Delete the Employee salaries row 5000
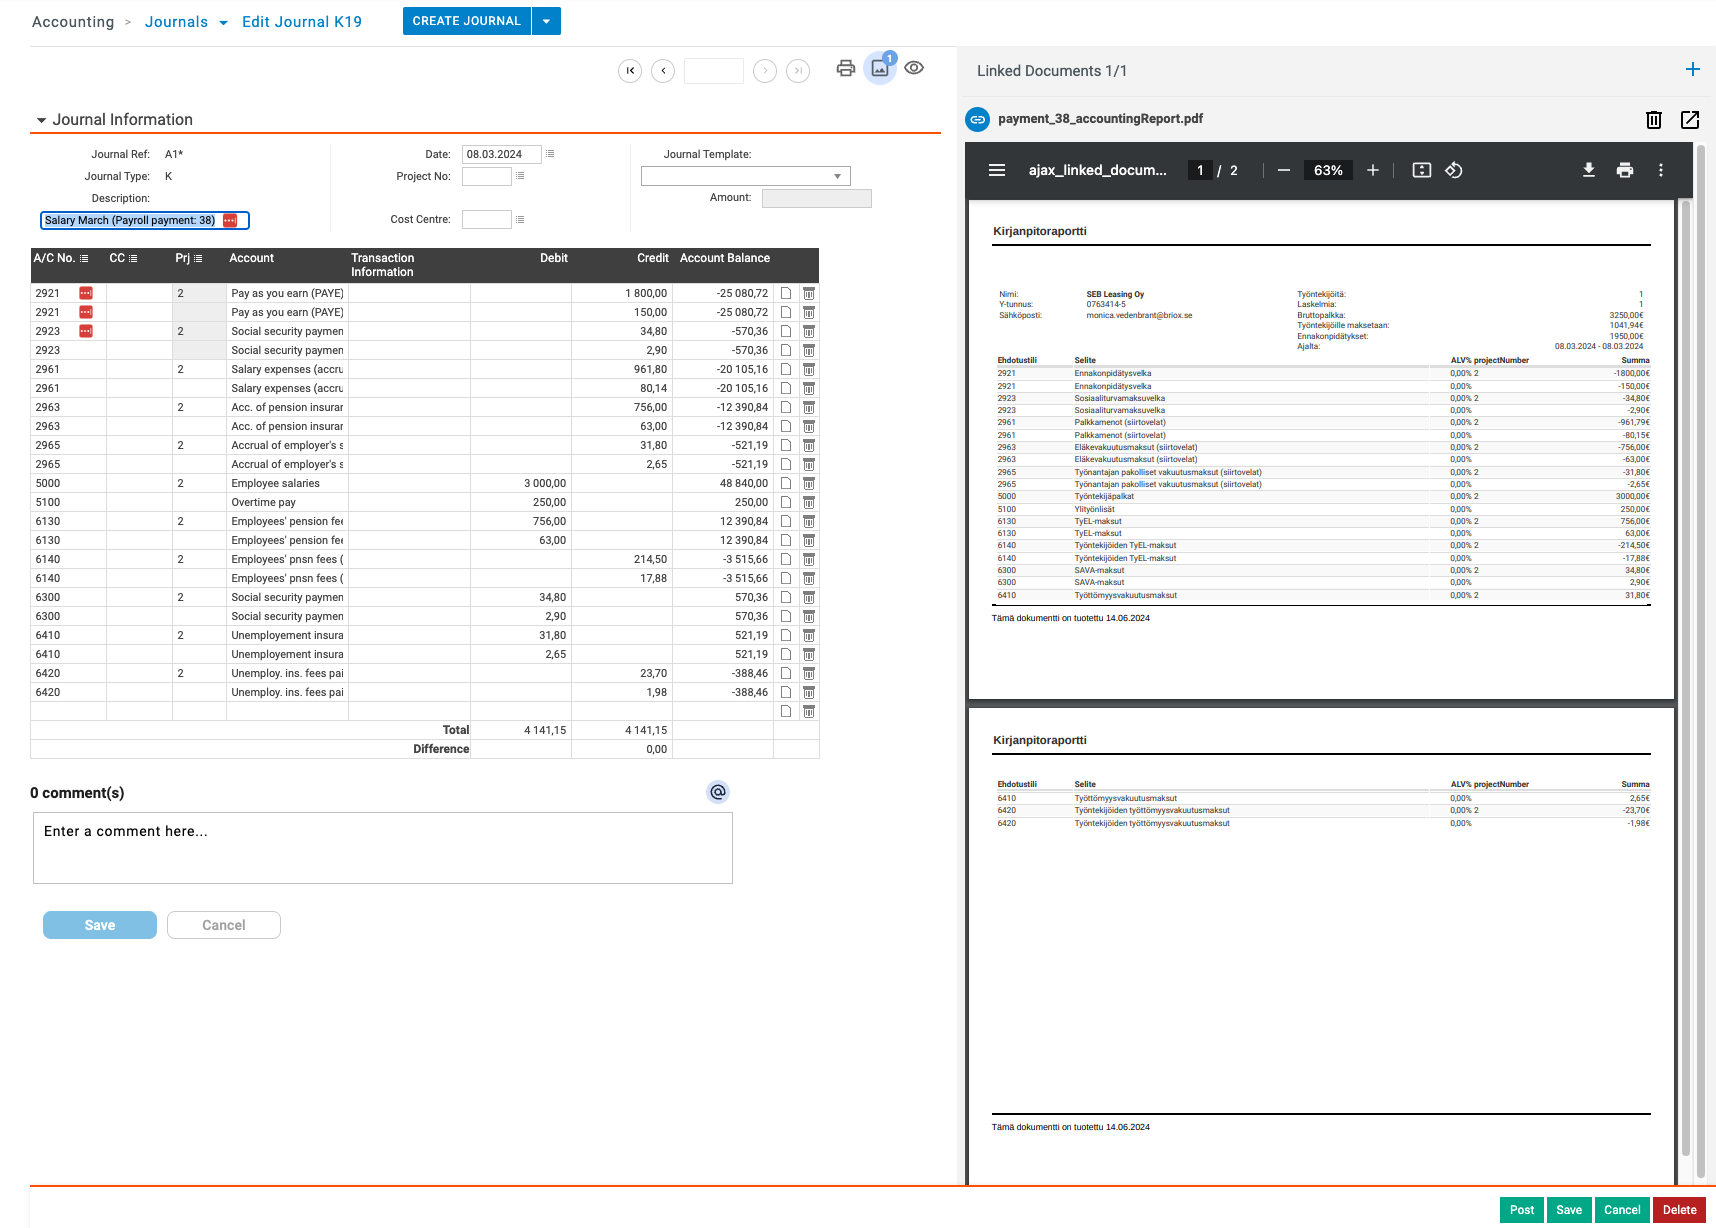Image resolution: width=1716 pixels, height=1228 pixels. coord(808,484)
